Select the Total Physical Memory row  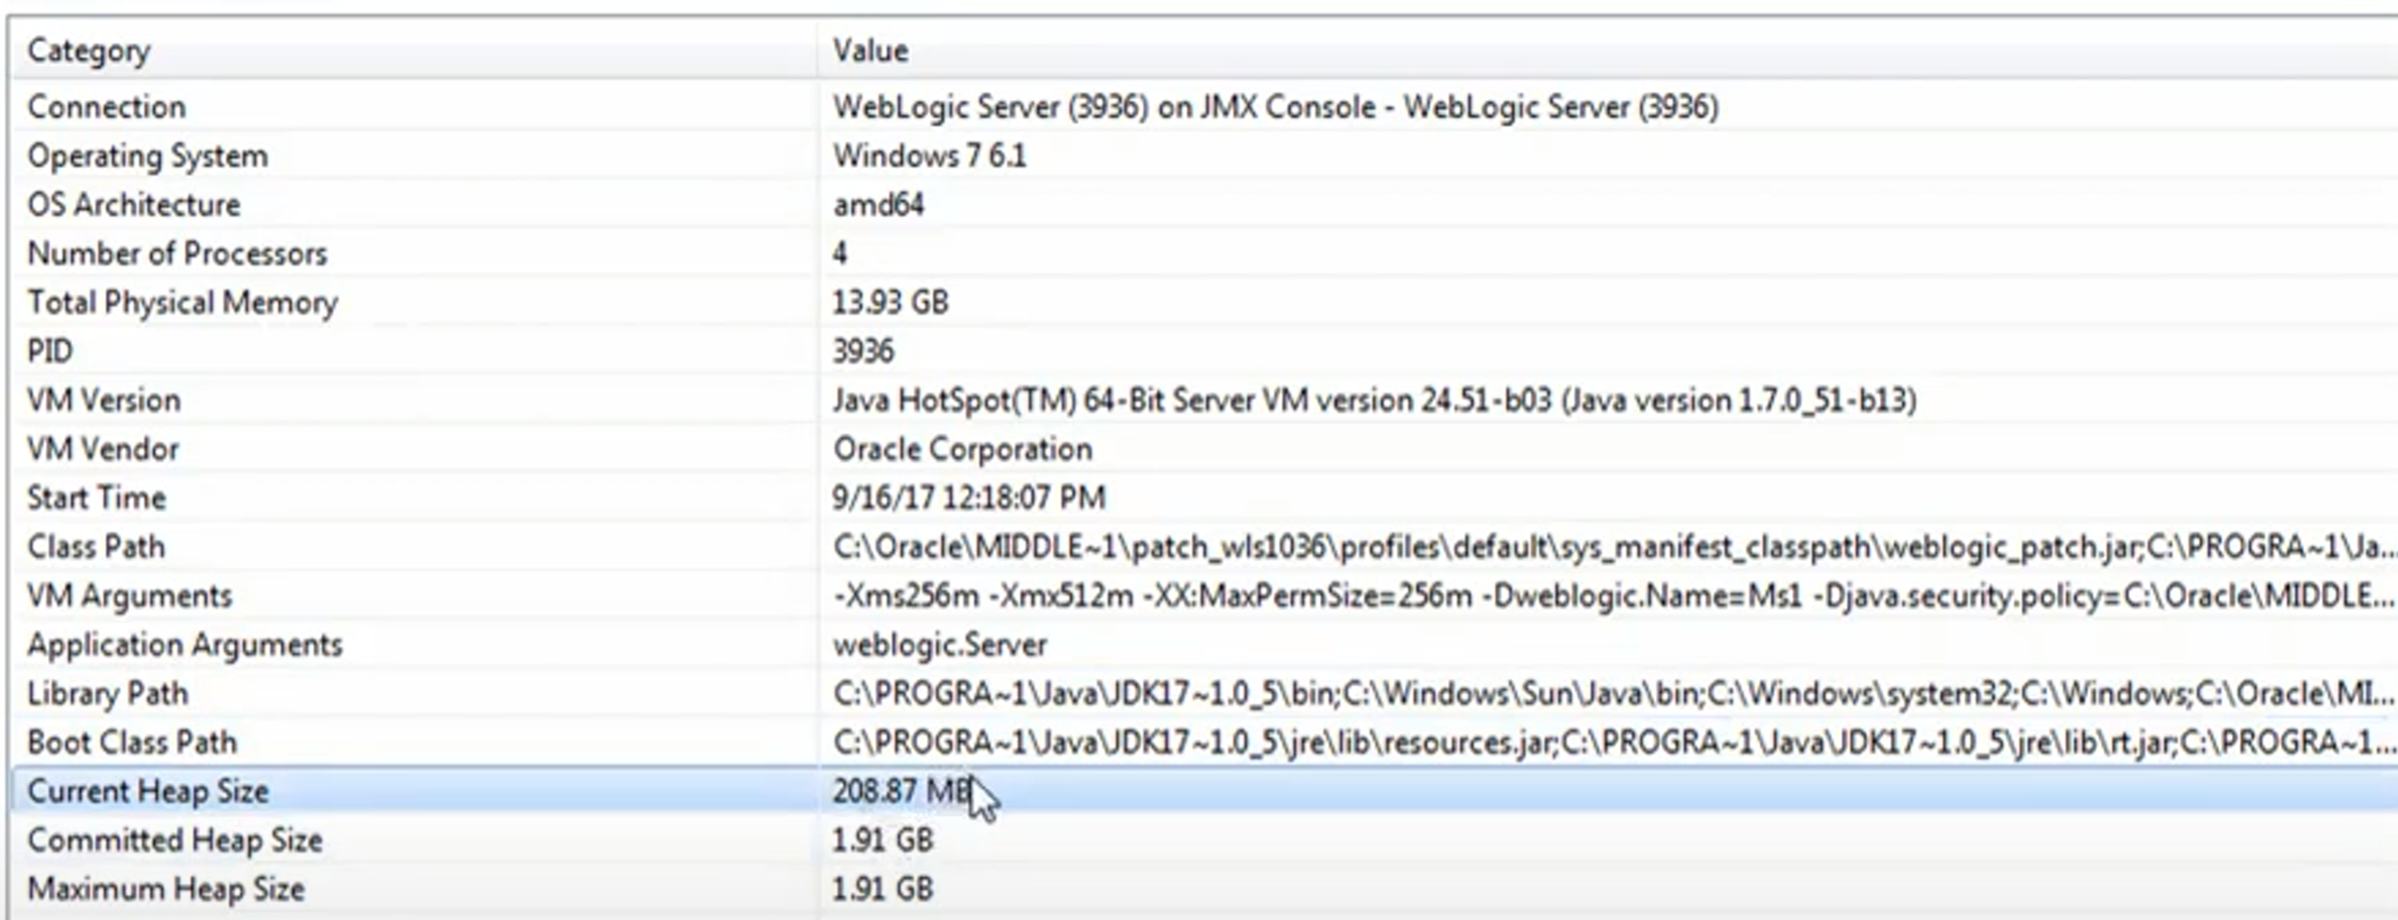[1204, 302]
